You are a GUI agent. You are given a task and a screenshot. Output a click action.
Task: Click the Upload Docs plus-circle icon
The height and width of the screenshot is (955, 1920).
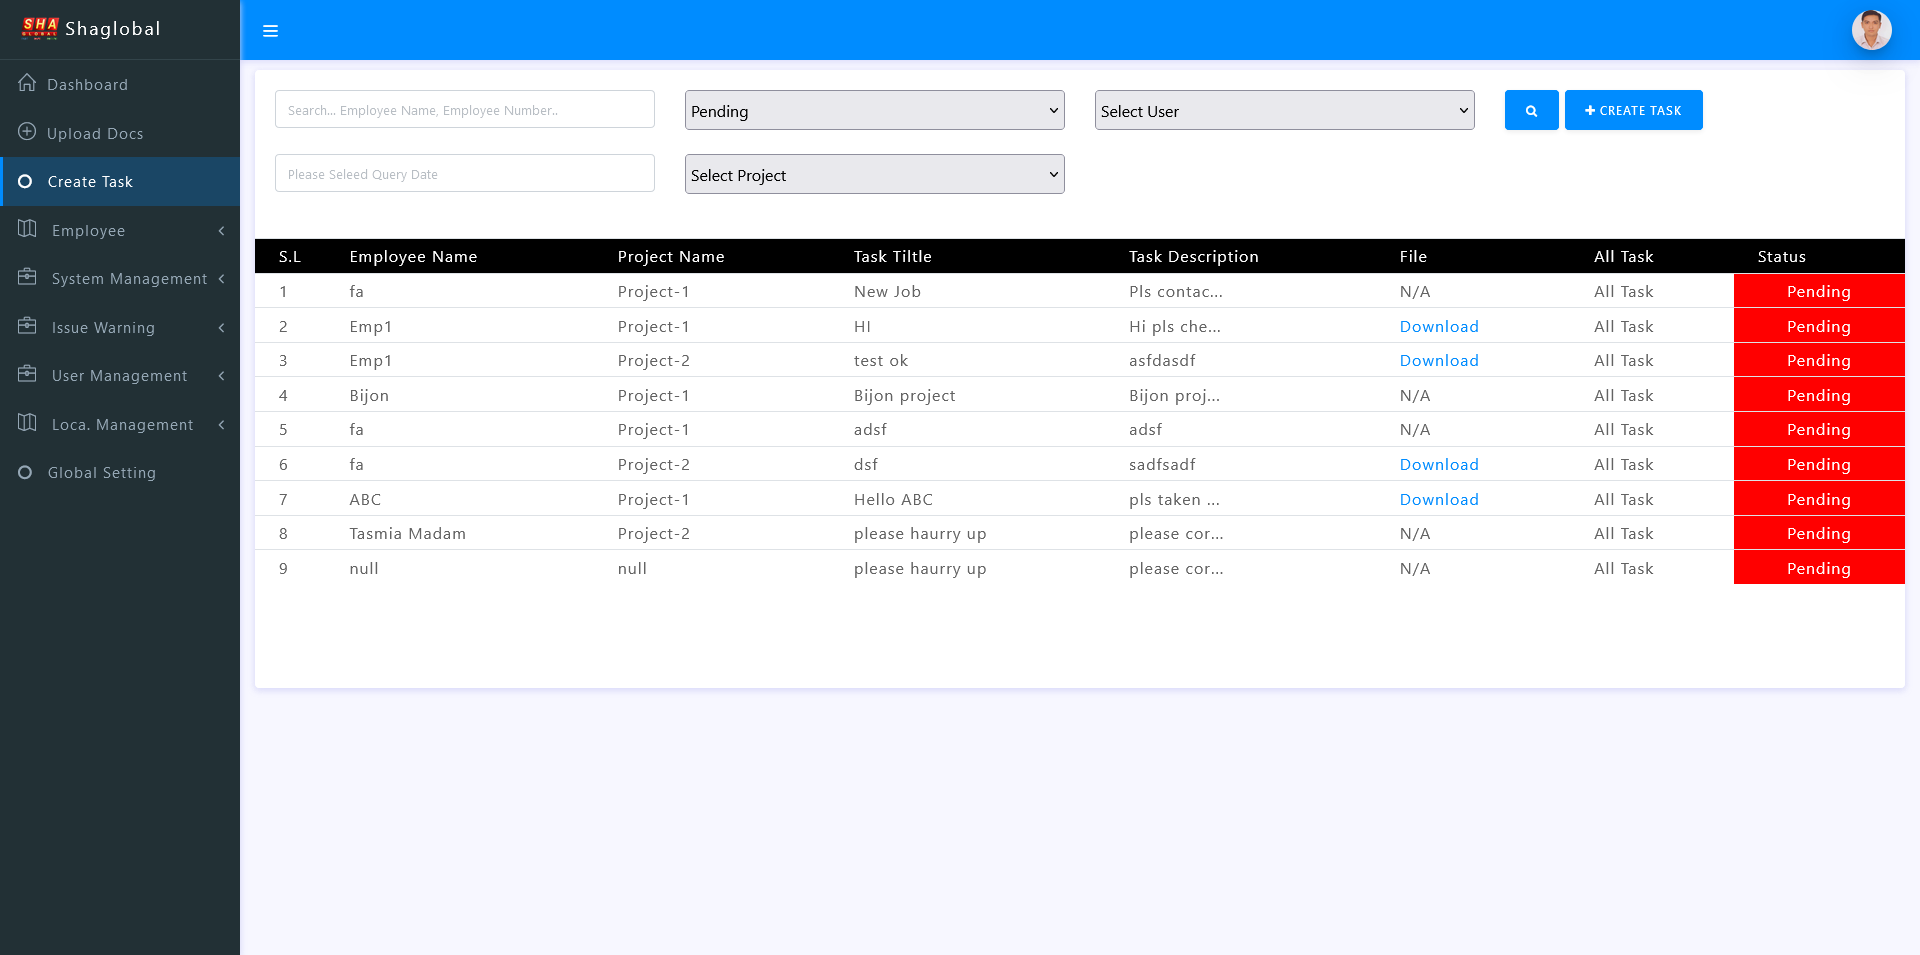tap(27, 132)
